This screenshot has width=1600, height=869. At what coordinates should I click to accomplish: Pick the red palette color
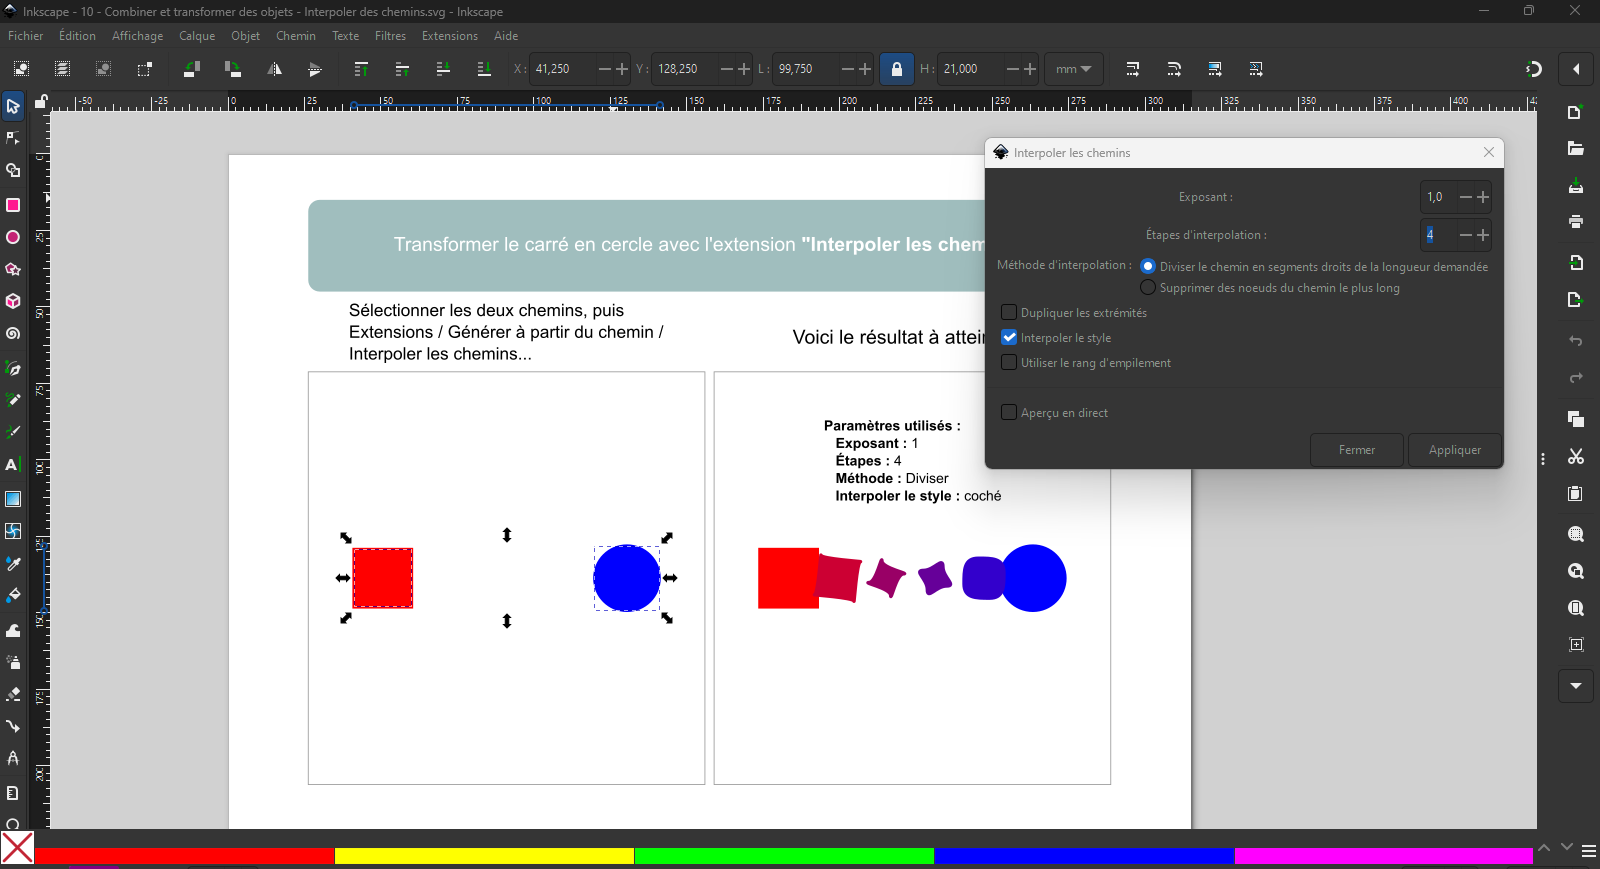(x=184, y=856)
